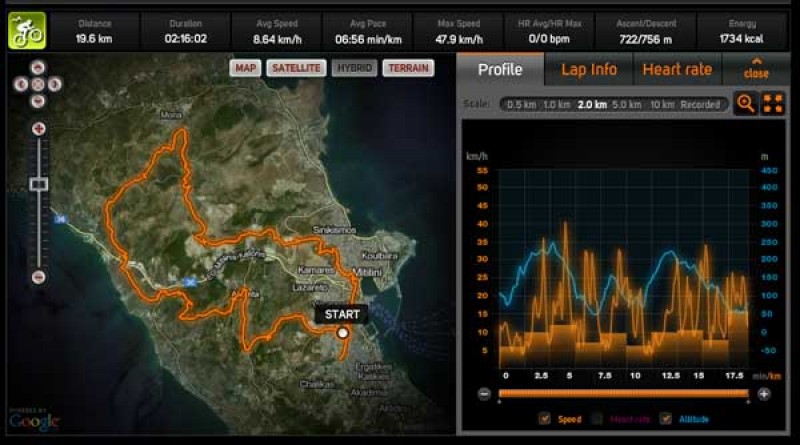
Task: Click the Distance 19.6 km stat
Action: pos(94,31)
